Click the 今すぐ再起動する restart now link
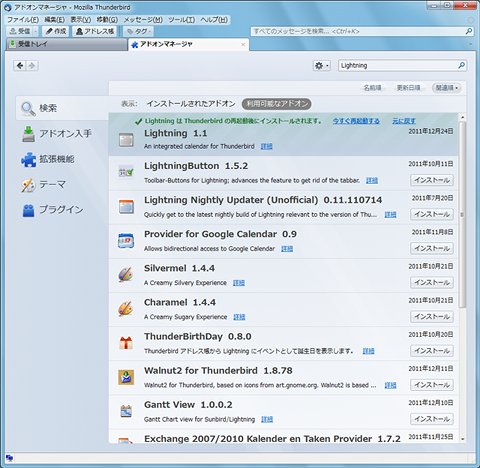Viewport: 480px width, 468px height. click(356, 121)
